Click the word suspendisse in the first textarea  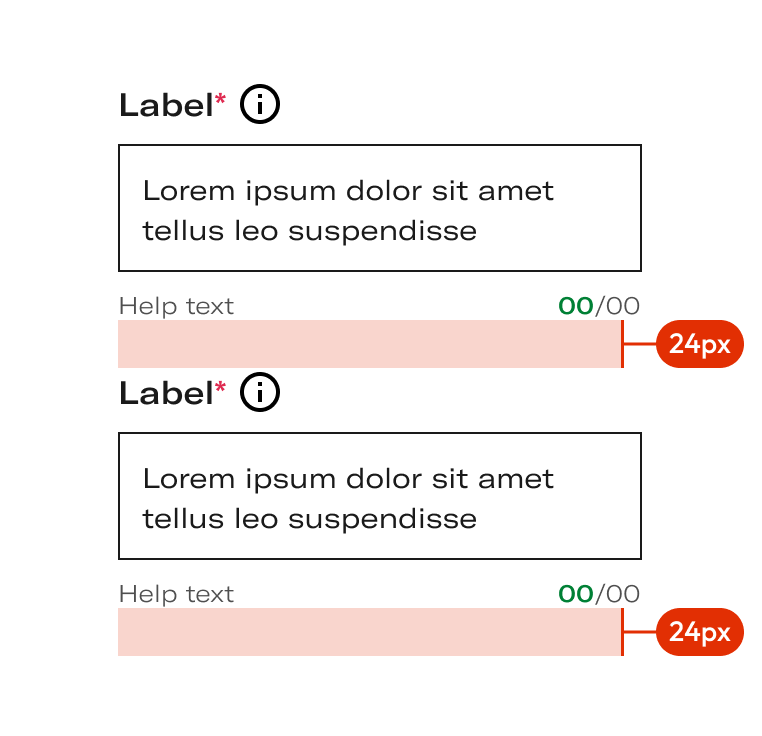tap(382, 231)
